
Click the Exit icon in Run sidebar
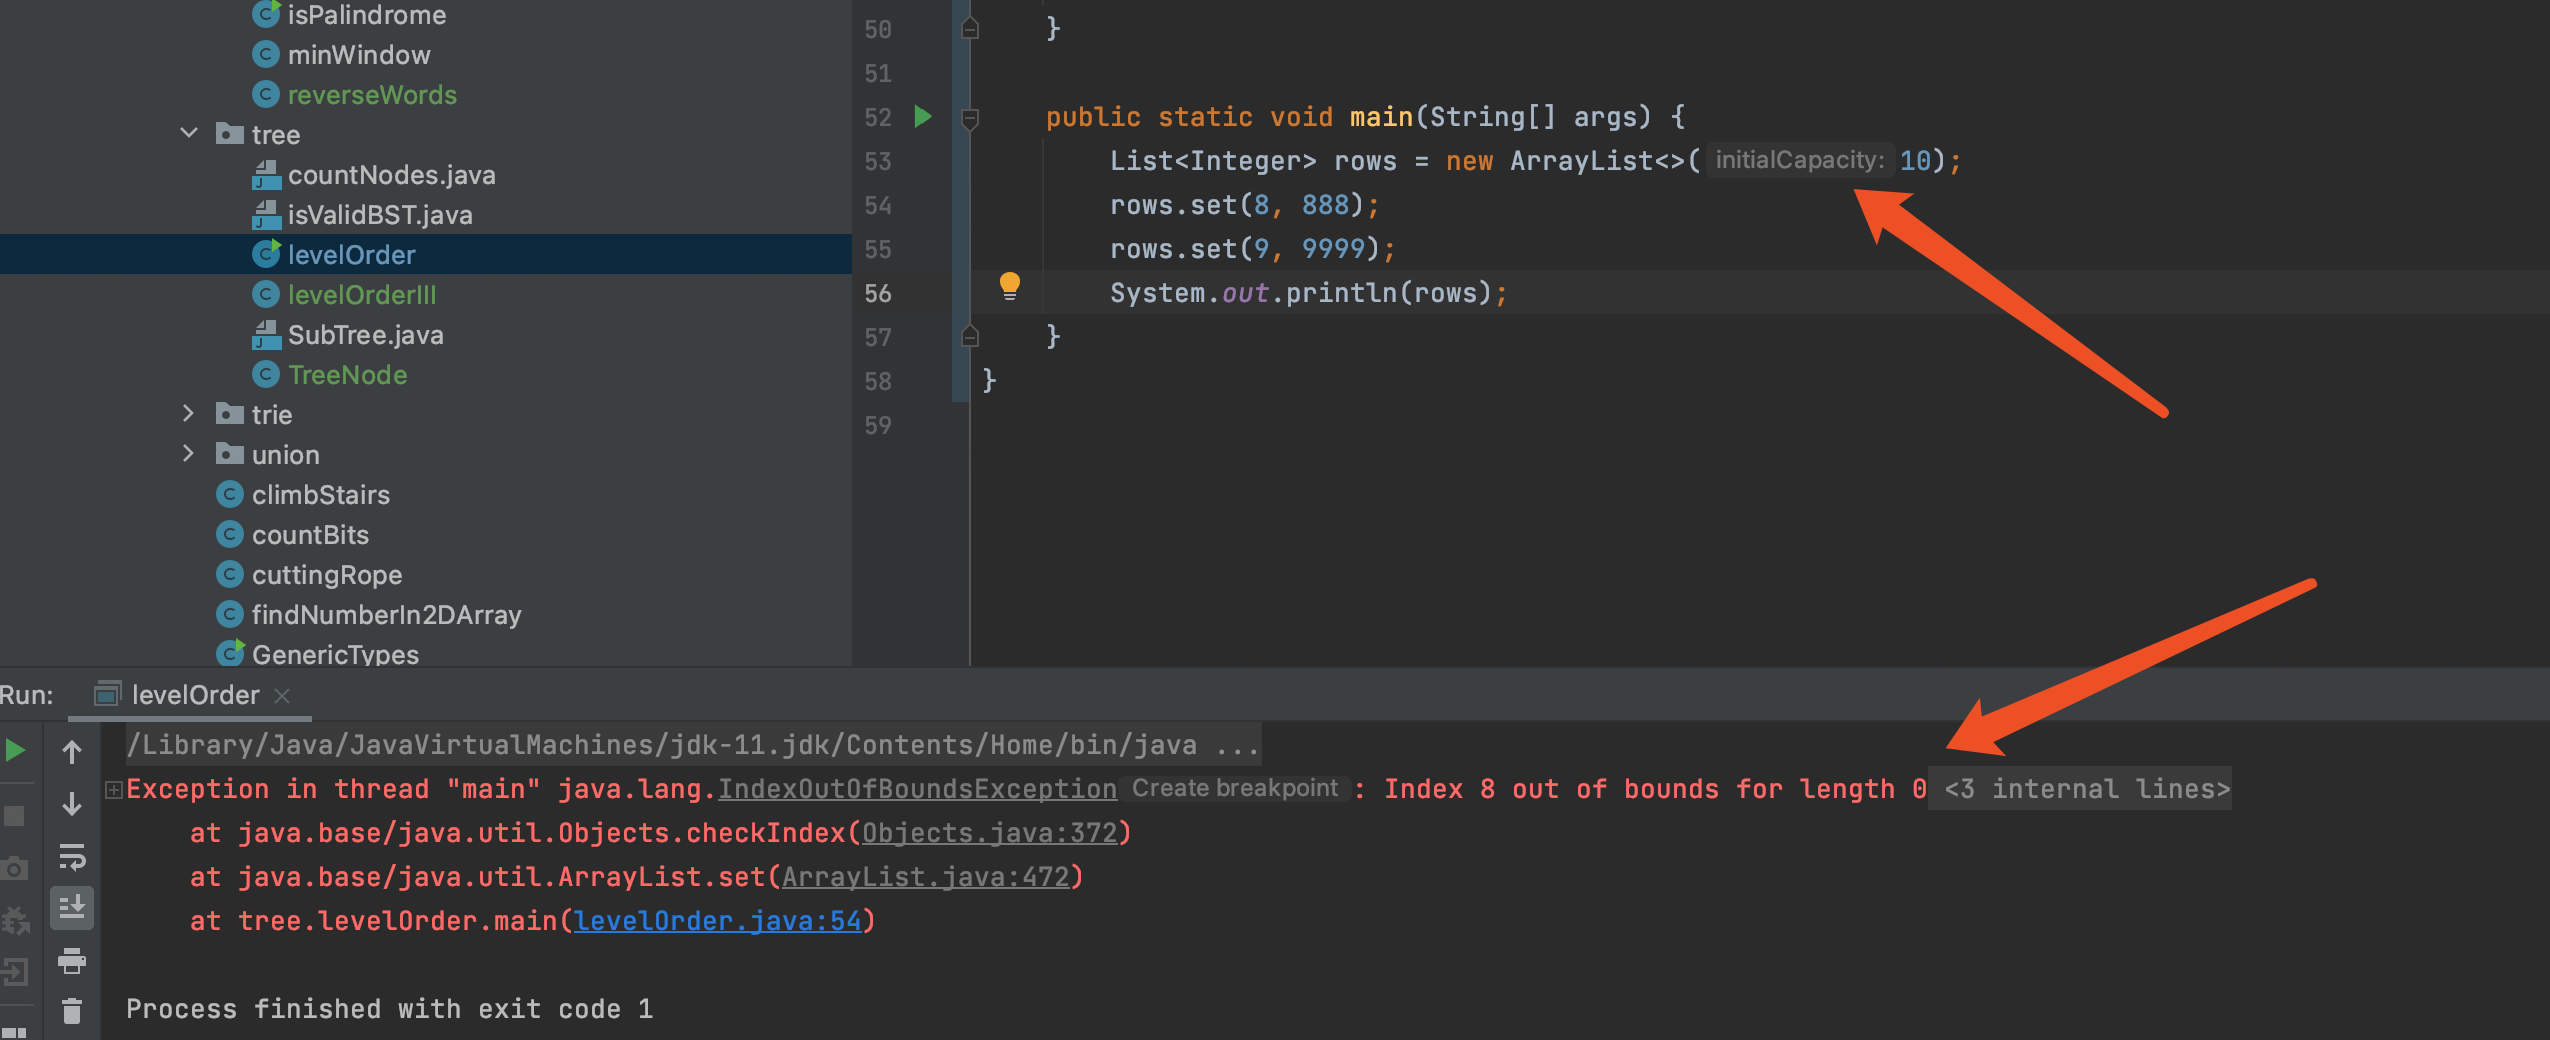click(14, 971)
